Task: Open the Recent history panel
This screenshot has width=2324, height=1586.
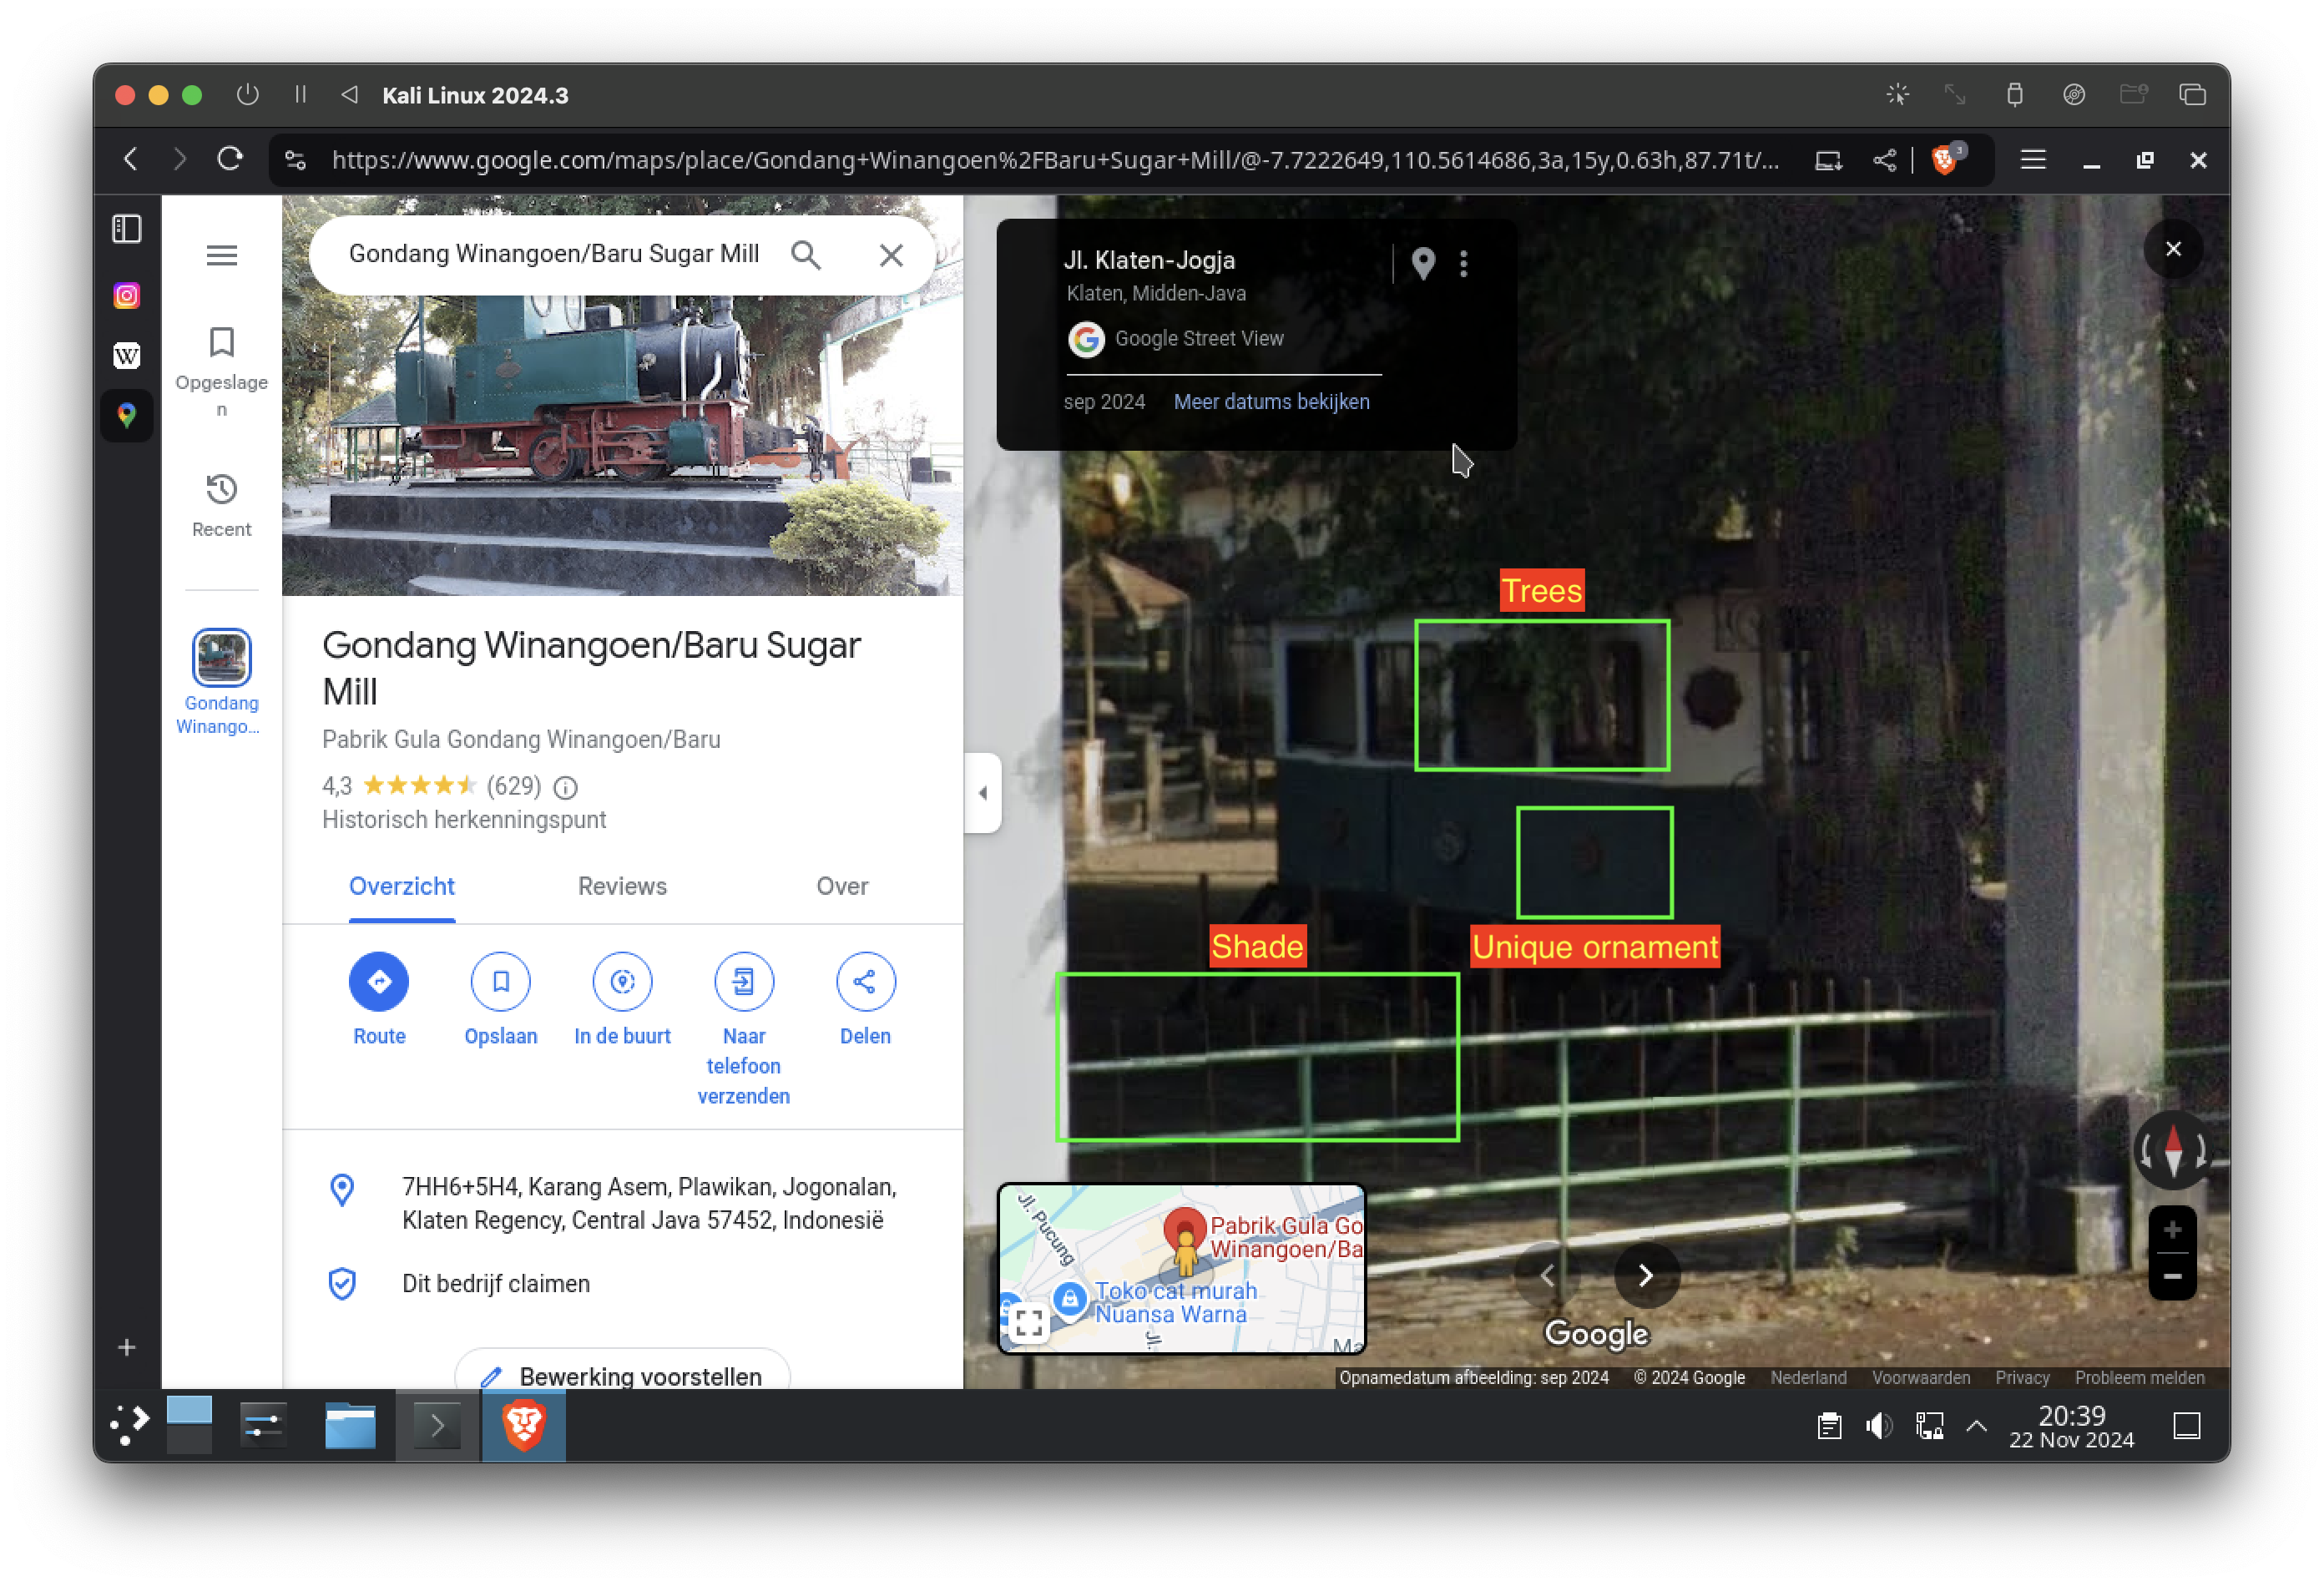Action: click(222, 506)
